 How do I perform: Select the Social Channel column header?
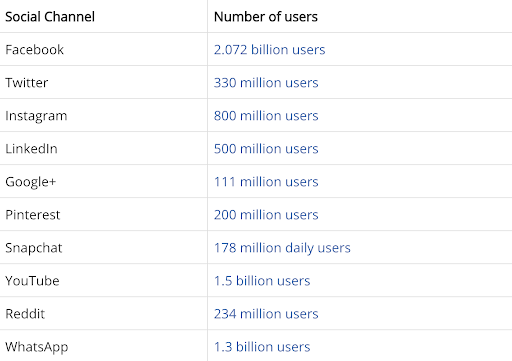click(x=50, y=17)
